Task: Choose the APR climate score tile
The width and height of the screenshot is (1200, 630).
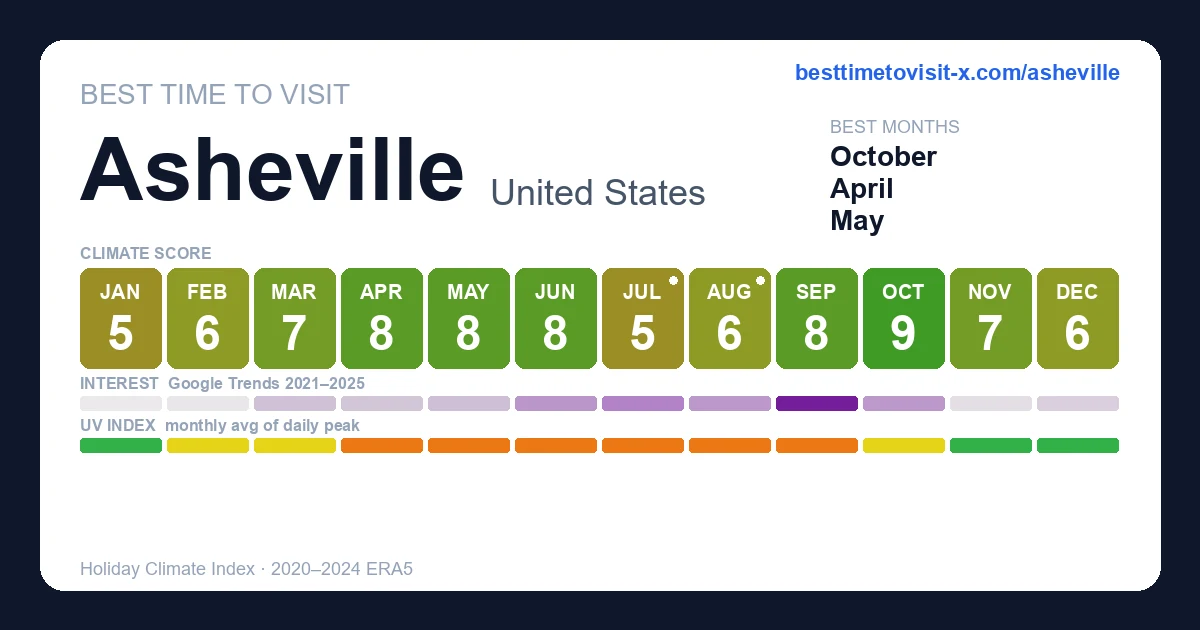Action: (382, 318)
